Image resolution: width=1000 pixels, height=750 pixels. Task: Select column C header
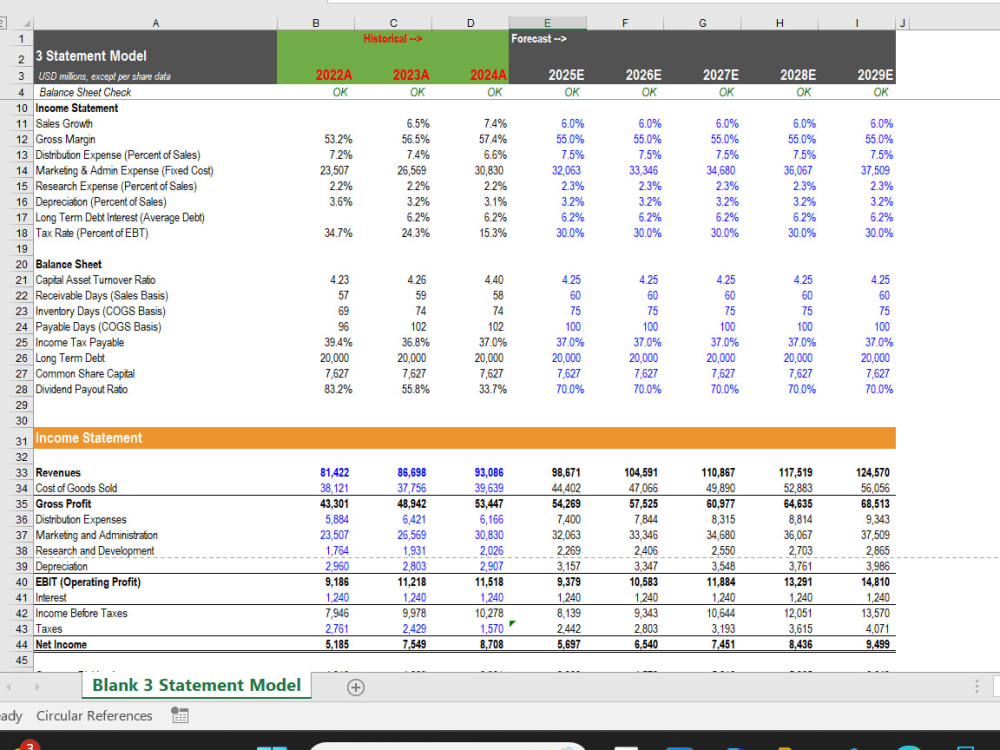[x=393, y=24]
